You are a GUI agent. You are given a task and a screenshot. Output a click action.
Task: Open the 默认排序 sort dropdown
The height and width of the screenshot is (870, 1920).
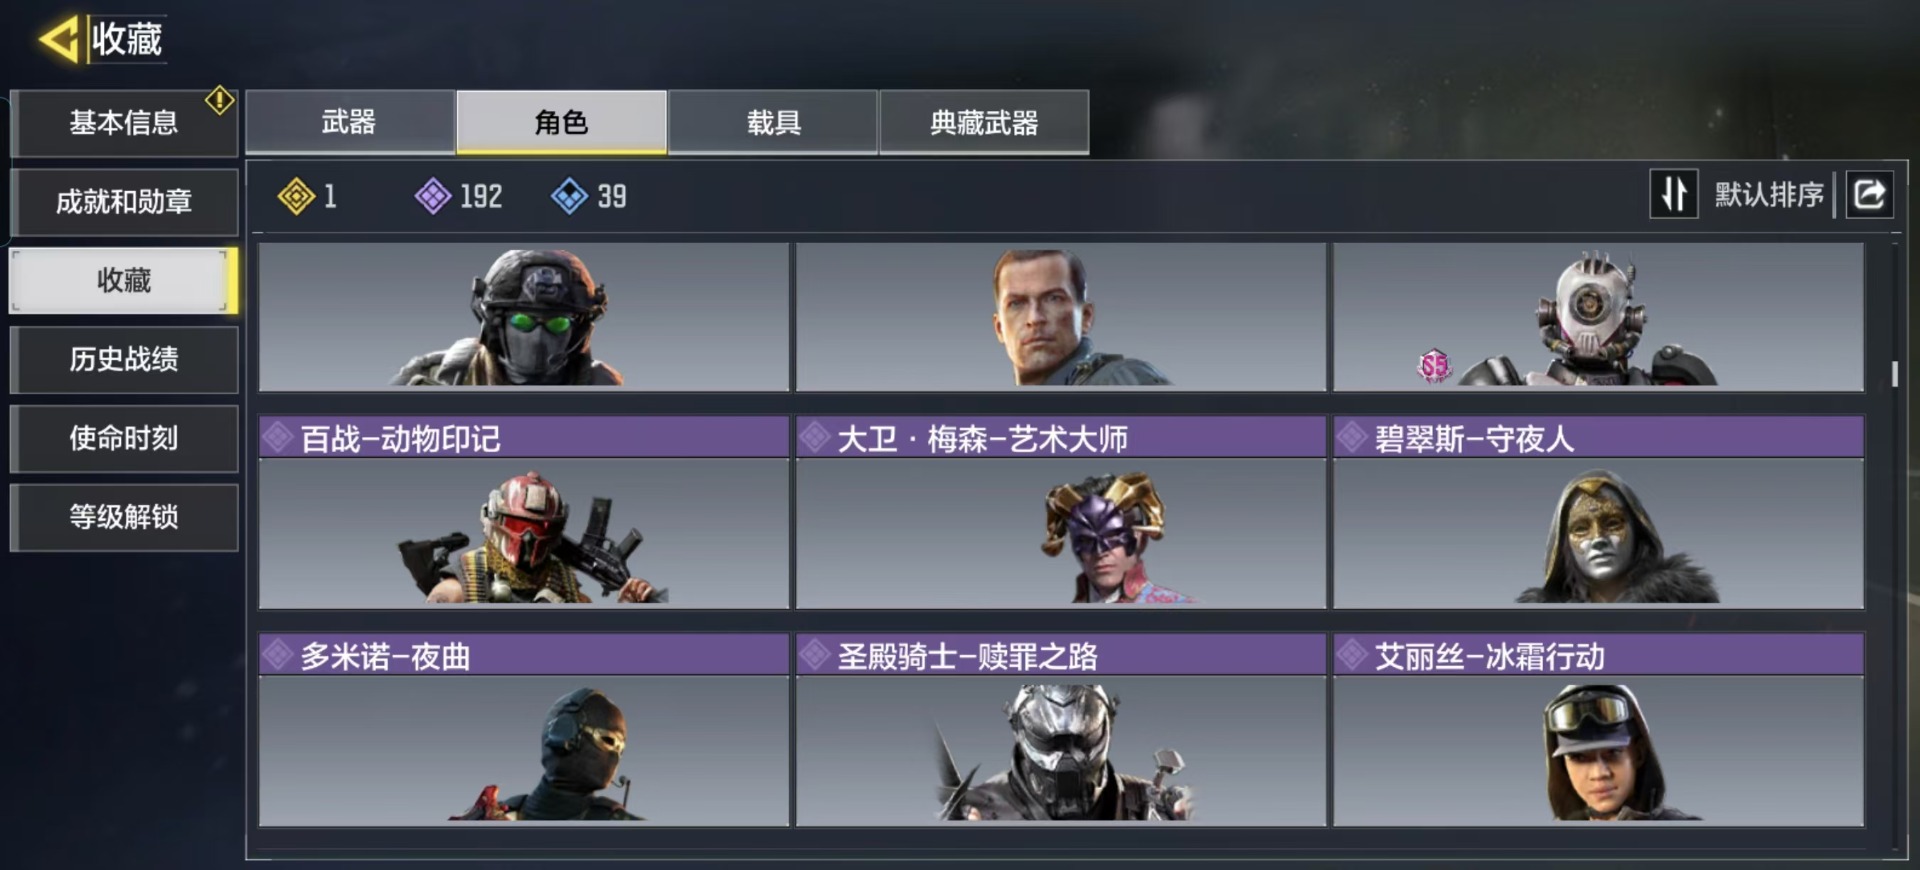tap(1768, 194)
